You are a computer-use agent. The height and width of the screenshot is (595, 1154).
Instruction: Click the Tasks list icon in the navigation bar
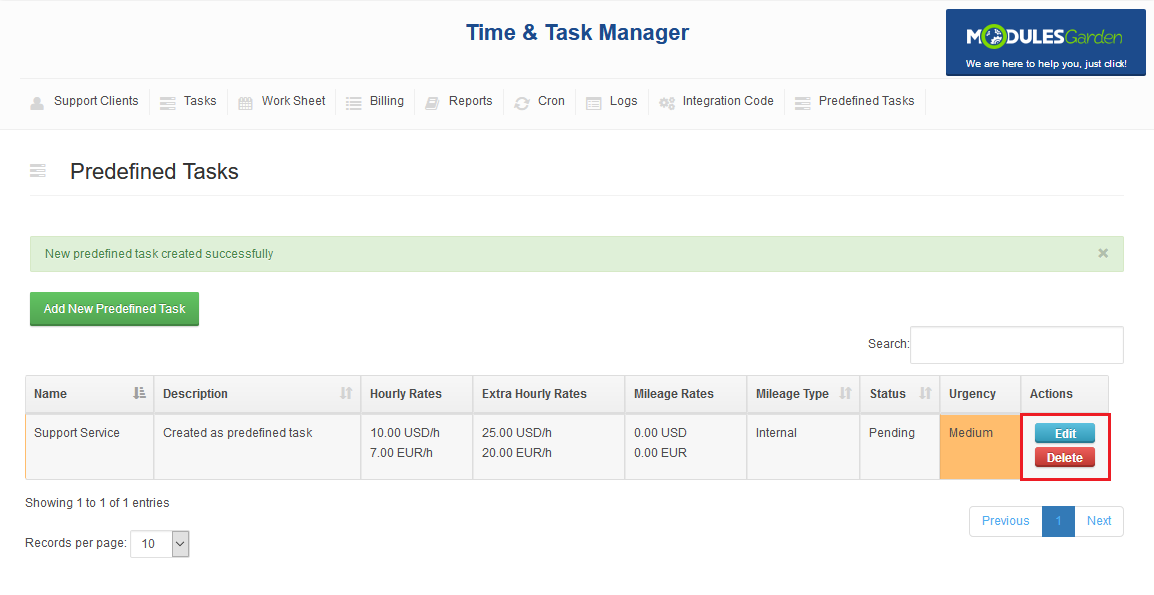[x=168, y=103]
